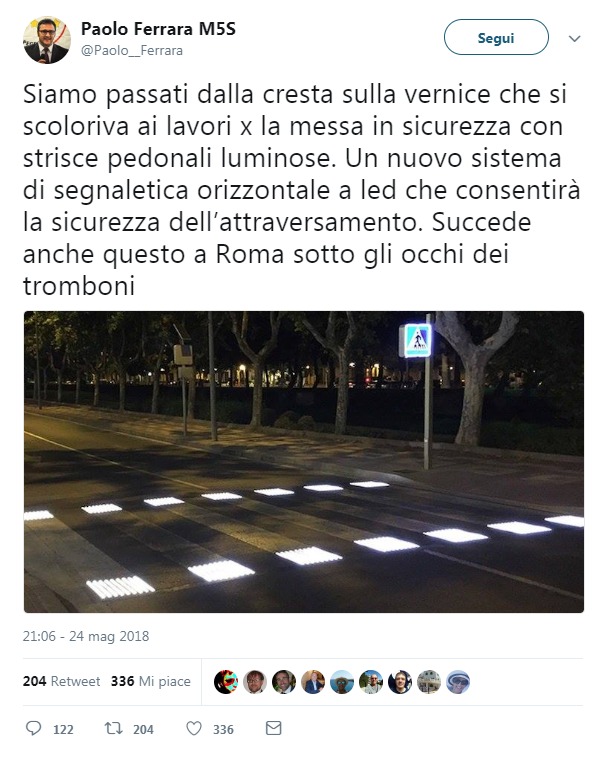Click the 21:06 - 24 mag 2018 timestamp
The width and height of the screenshot is (602, 761).
tap(86, 636)
